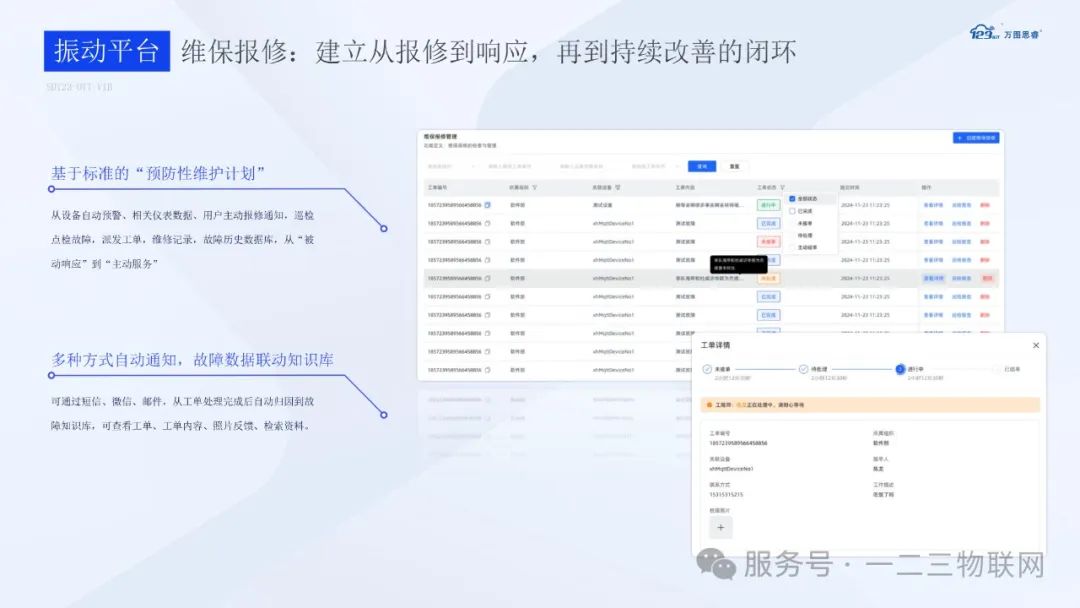Viewport: 1080px width, 608px height.
Task: Click red 删除 link in the green 进行中 row
Action: 985,205
